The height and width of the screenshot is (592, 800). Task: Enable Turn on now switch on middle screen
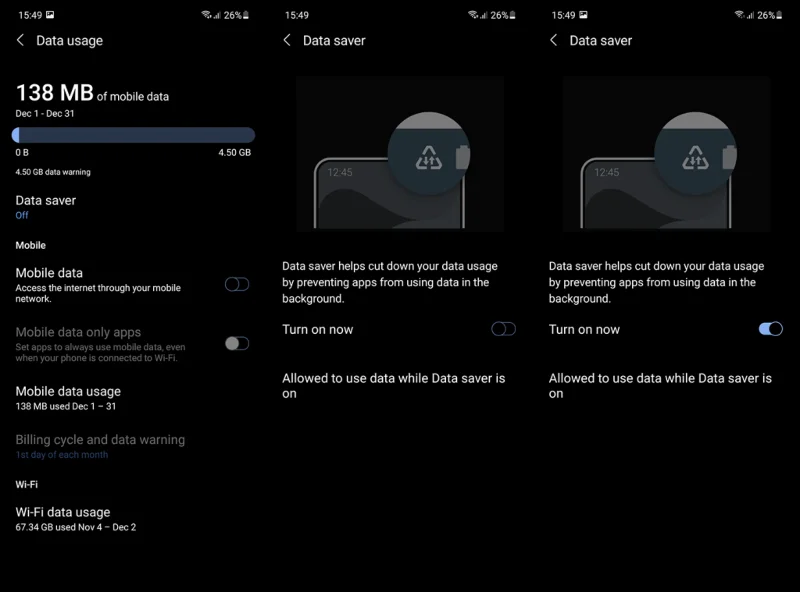pyautogui.click(x=504, y=329)
